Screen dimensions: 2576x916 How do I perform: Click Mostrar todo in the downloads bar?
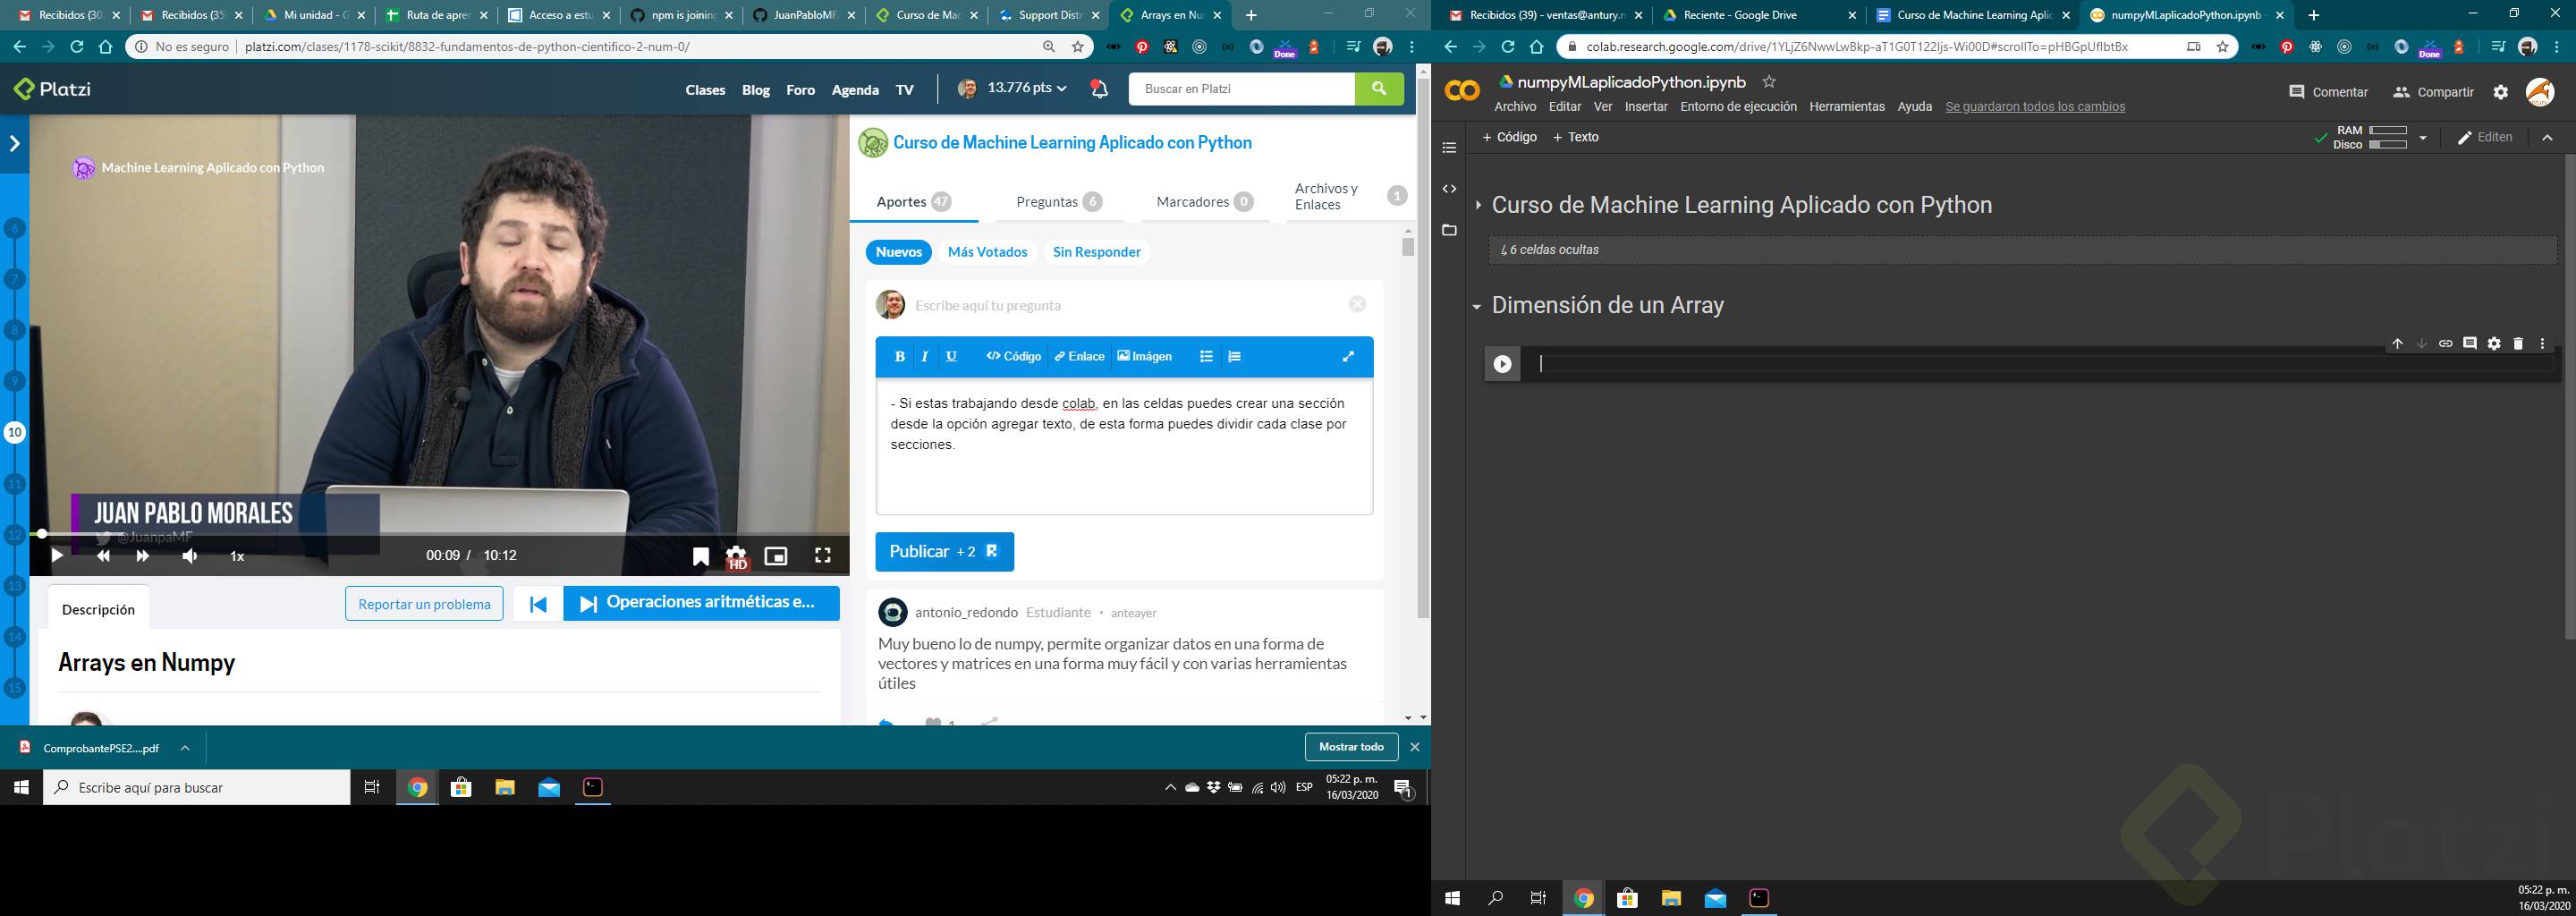(x=1351, y=747)
